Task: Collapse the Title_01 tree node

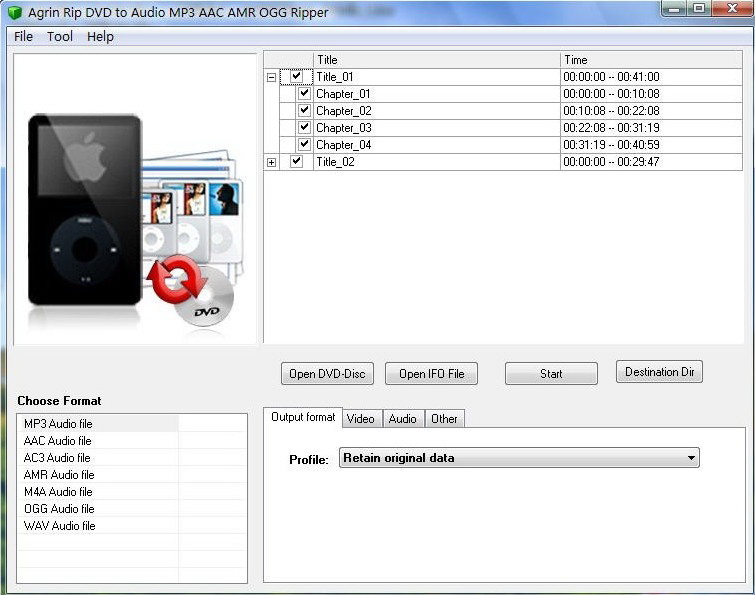Action: click(272, 78)
